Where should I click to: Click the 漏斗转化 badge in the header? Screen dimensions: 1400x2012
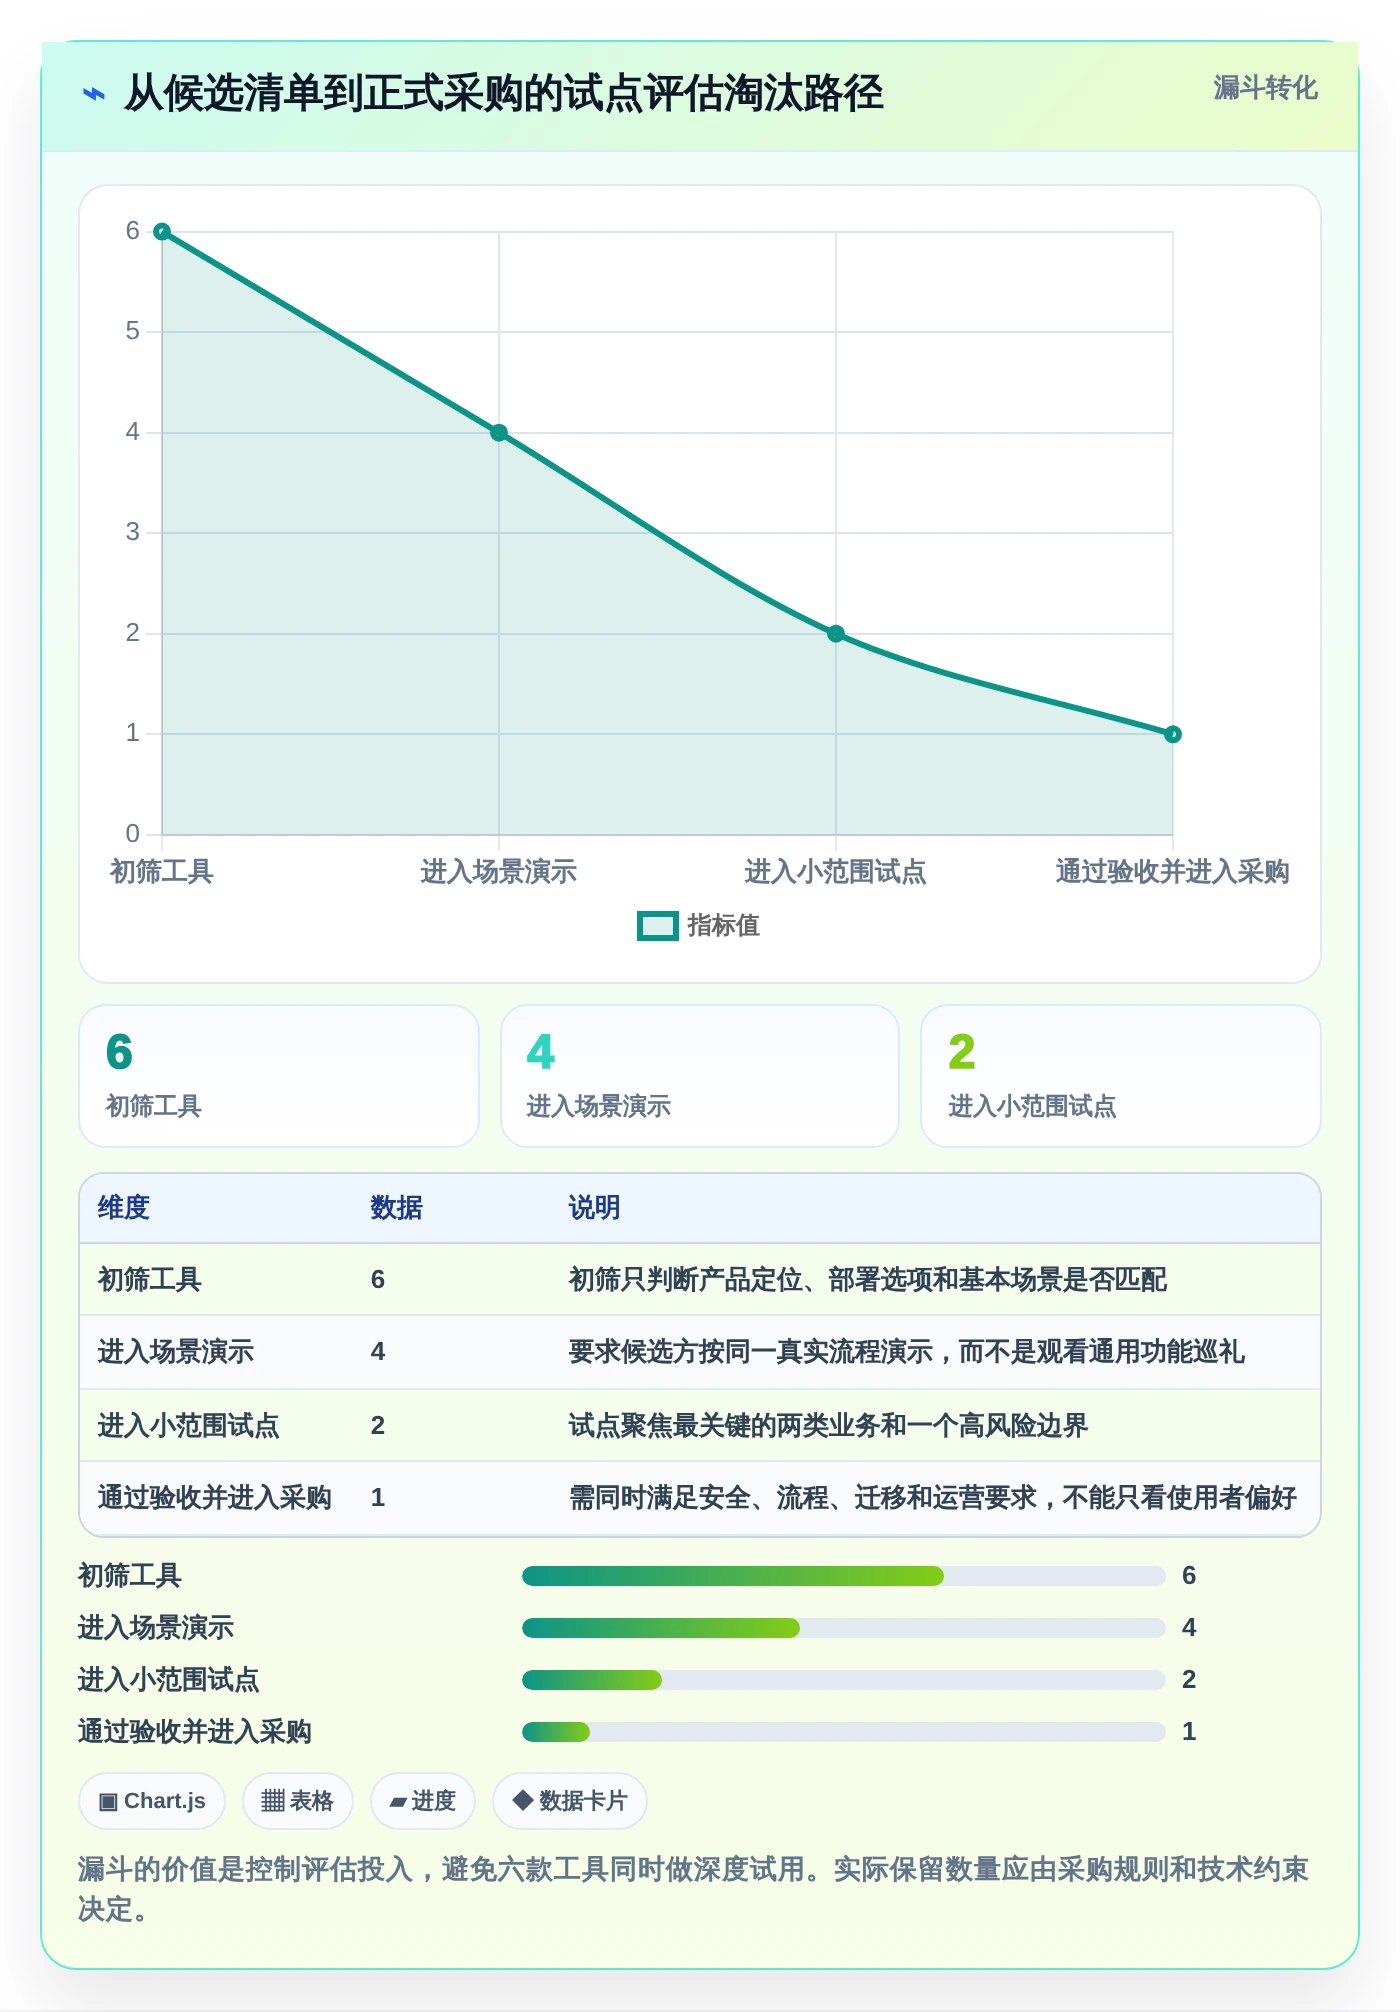[x=1265, y=88]
